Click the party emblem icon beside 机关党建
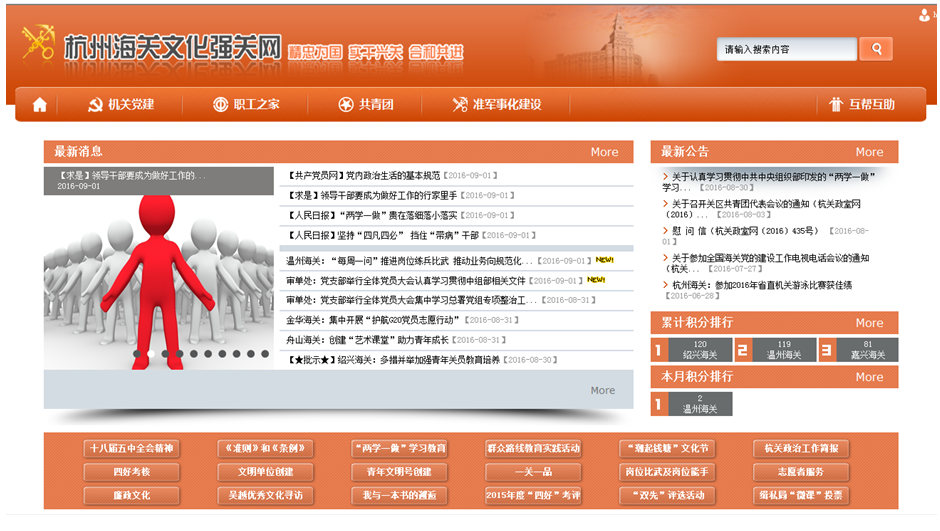 (95, 105)
